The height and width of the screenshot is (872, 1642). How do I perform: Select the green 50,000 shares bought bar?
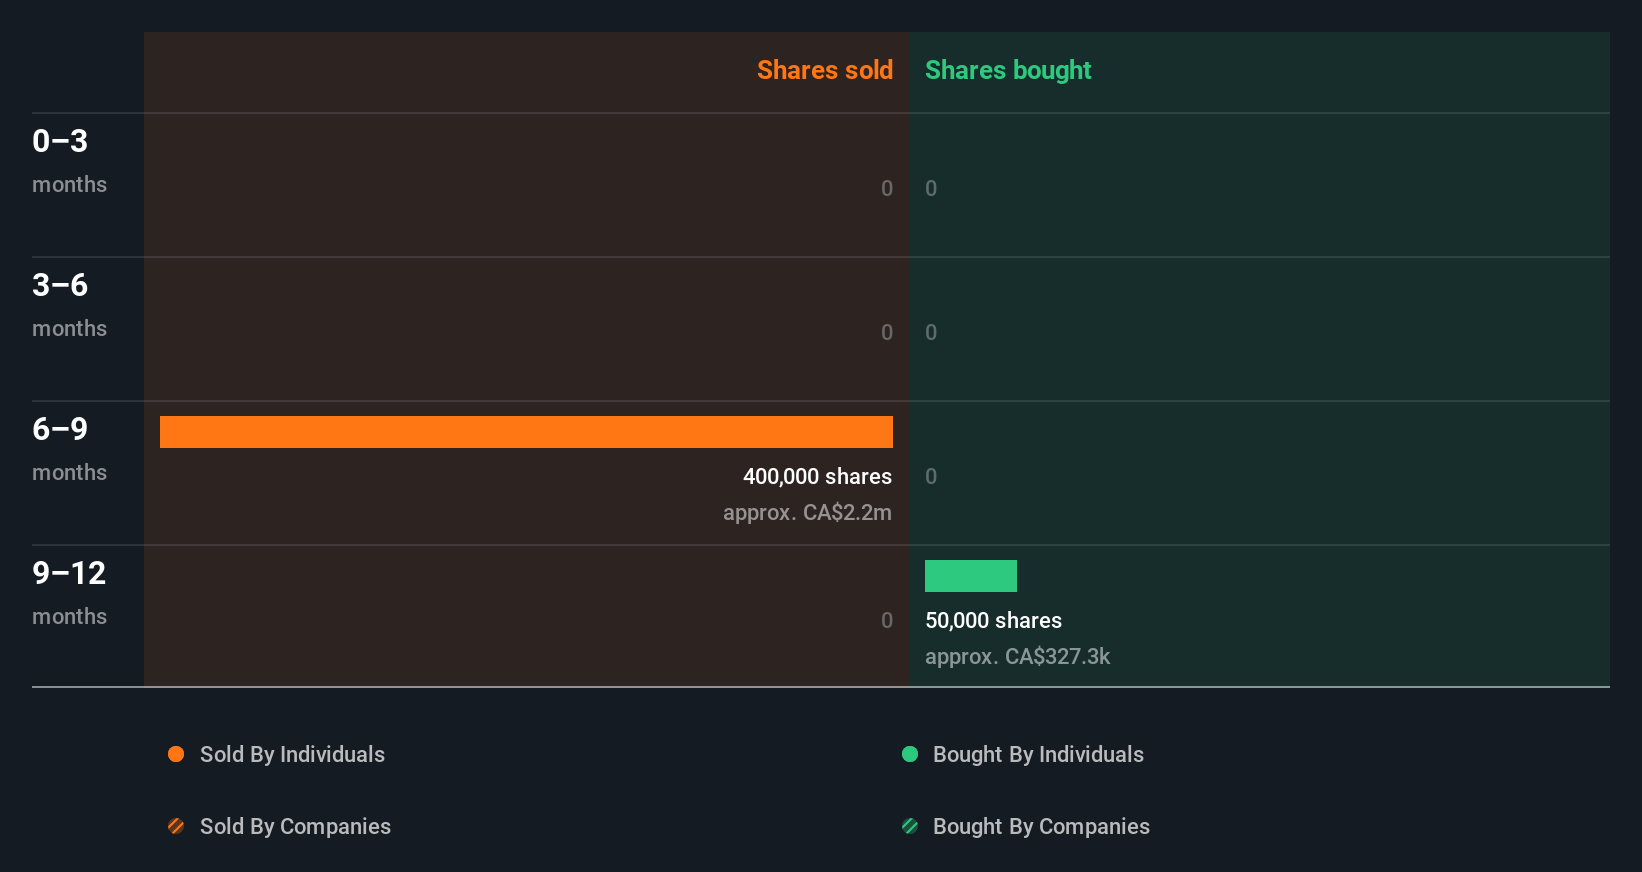[971, 576]
